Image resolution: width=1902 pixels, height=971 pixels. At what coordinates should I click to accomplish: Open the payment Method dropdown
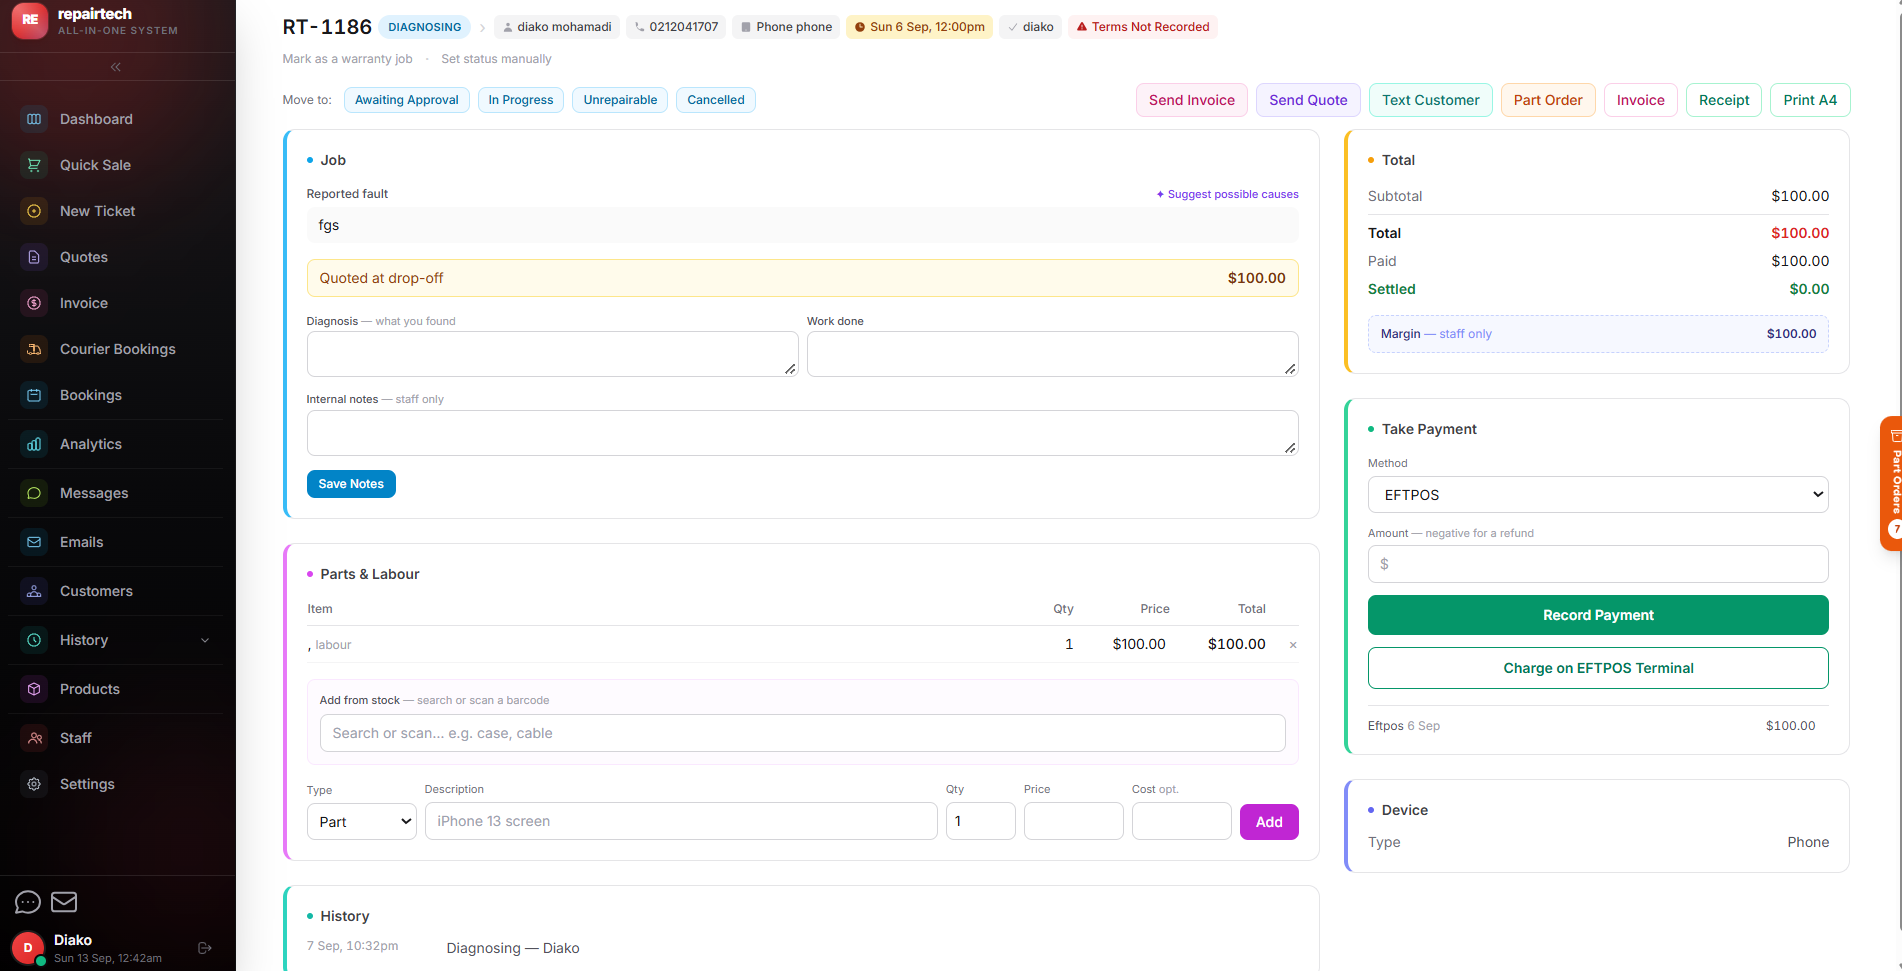(1598, 495)
